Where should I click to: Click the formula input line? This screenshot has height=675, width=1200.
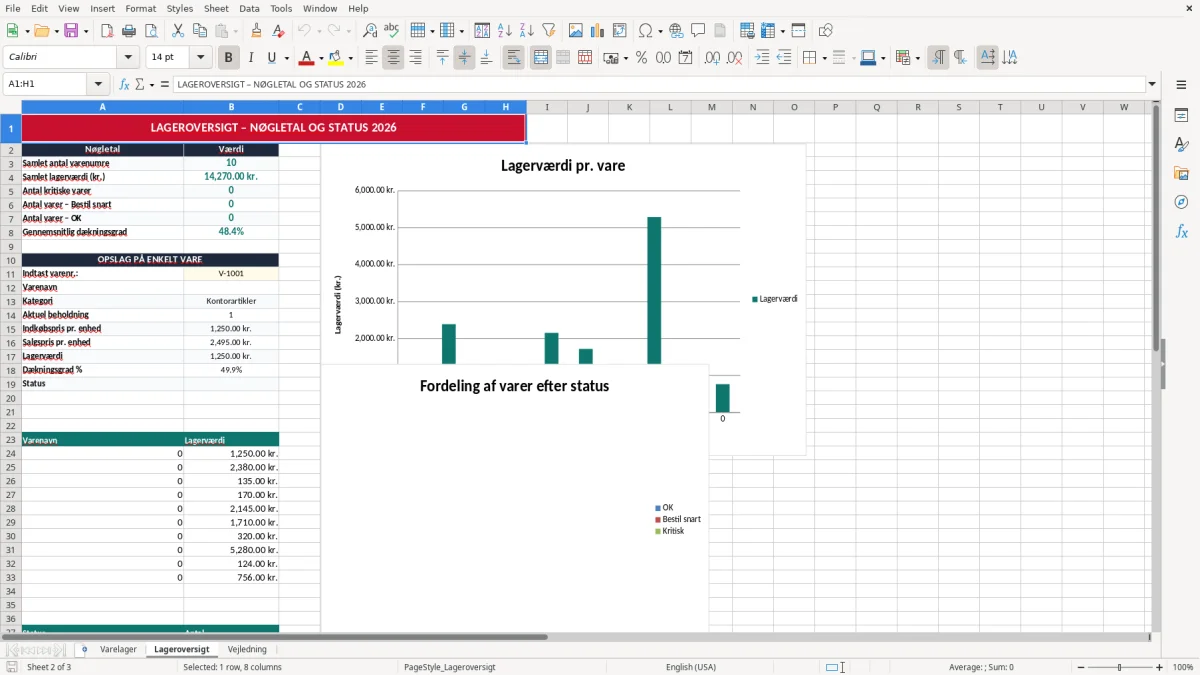pyautogui.click(x=658, y=84)
